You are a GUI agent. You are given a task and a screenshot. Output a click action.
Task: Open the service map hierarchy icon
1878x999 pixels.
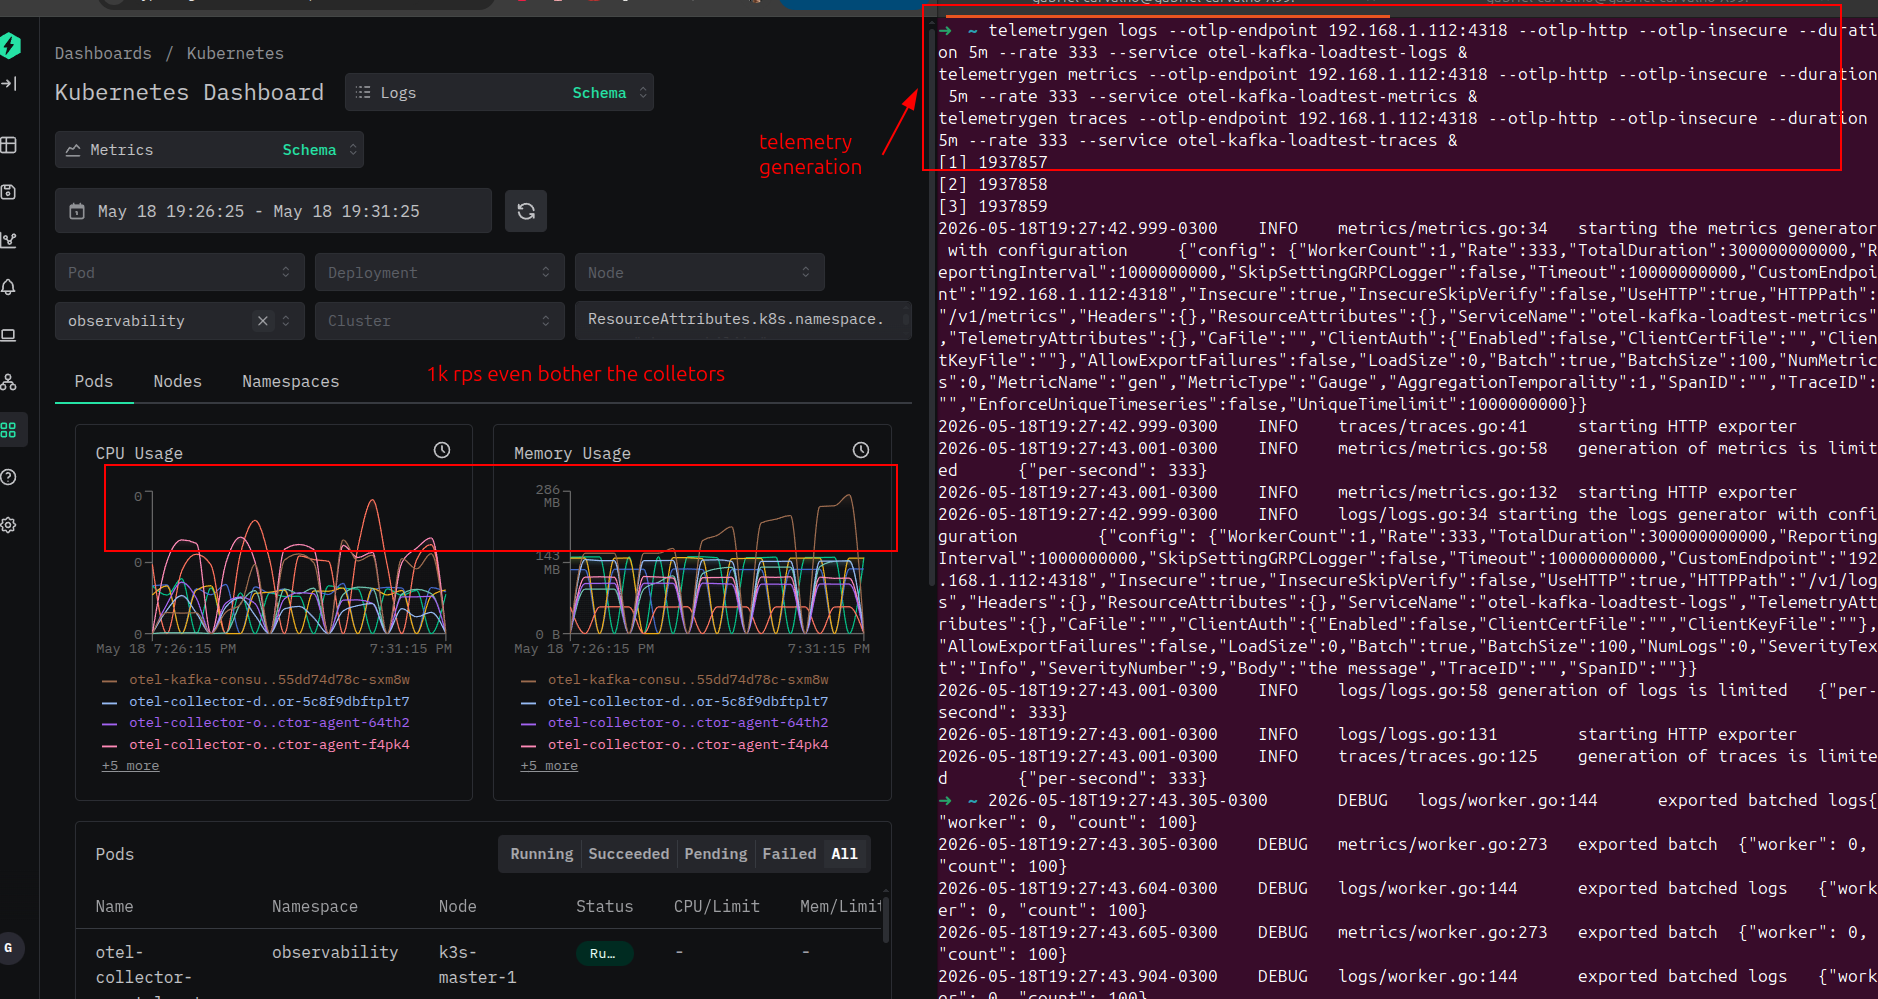9,382
